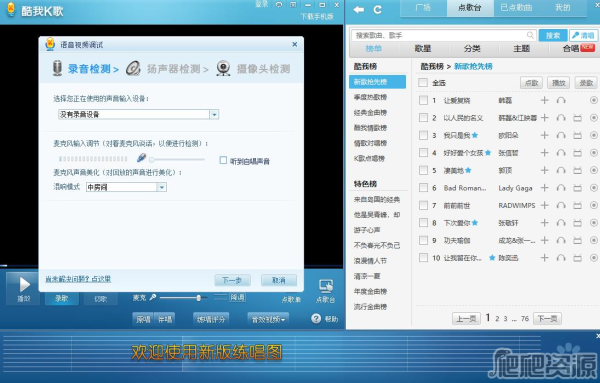Viewport: 600px width, 383px height.
Task: Listen to Bad Roman... via headphone icon
Action: [561, 188]
